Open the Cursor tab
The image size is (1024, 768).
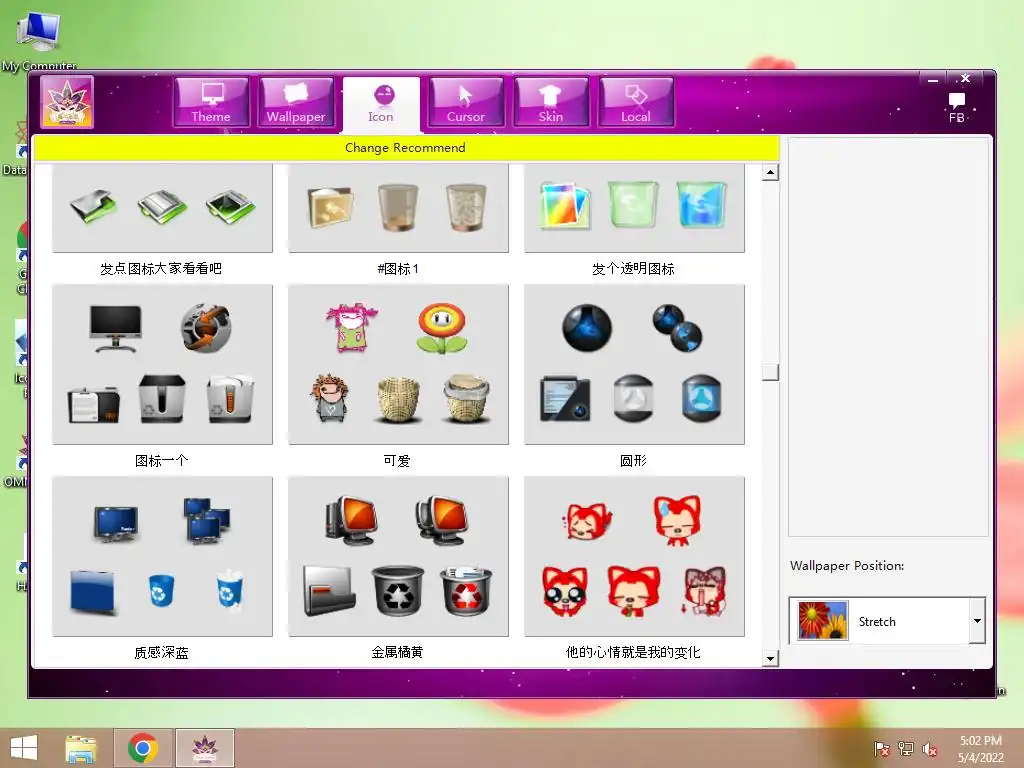pos(466,102)
